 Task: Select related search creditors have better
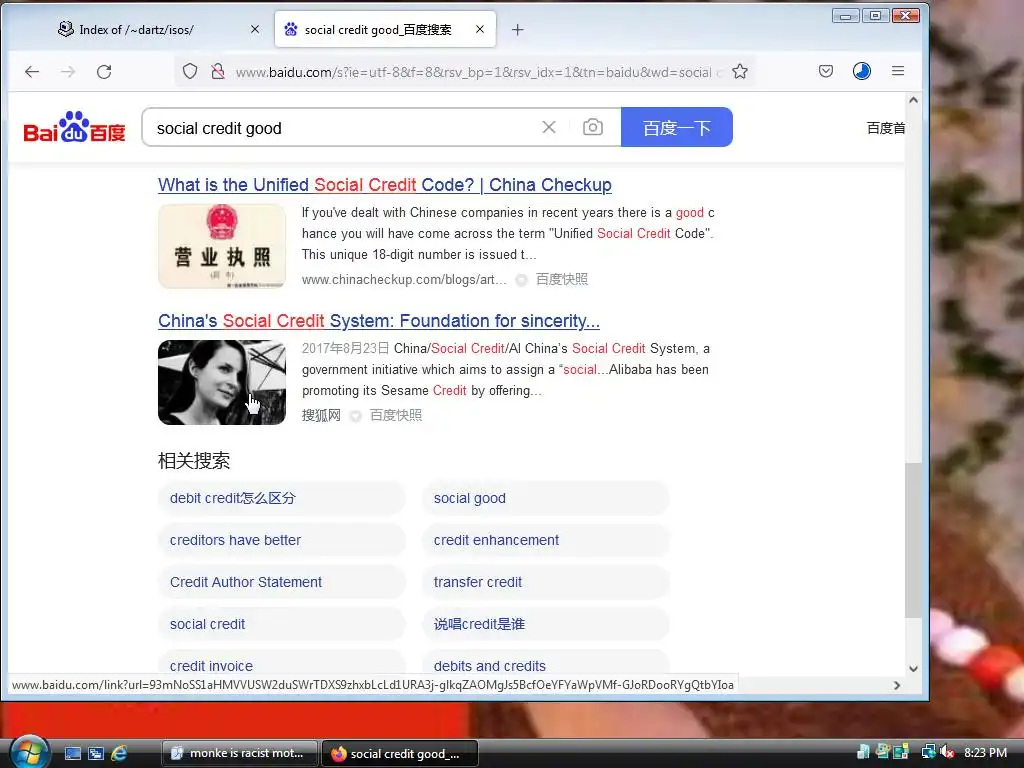[281, 540]
